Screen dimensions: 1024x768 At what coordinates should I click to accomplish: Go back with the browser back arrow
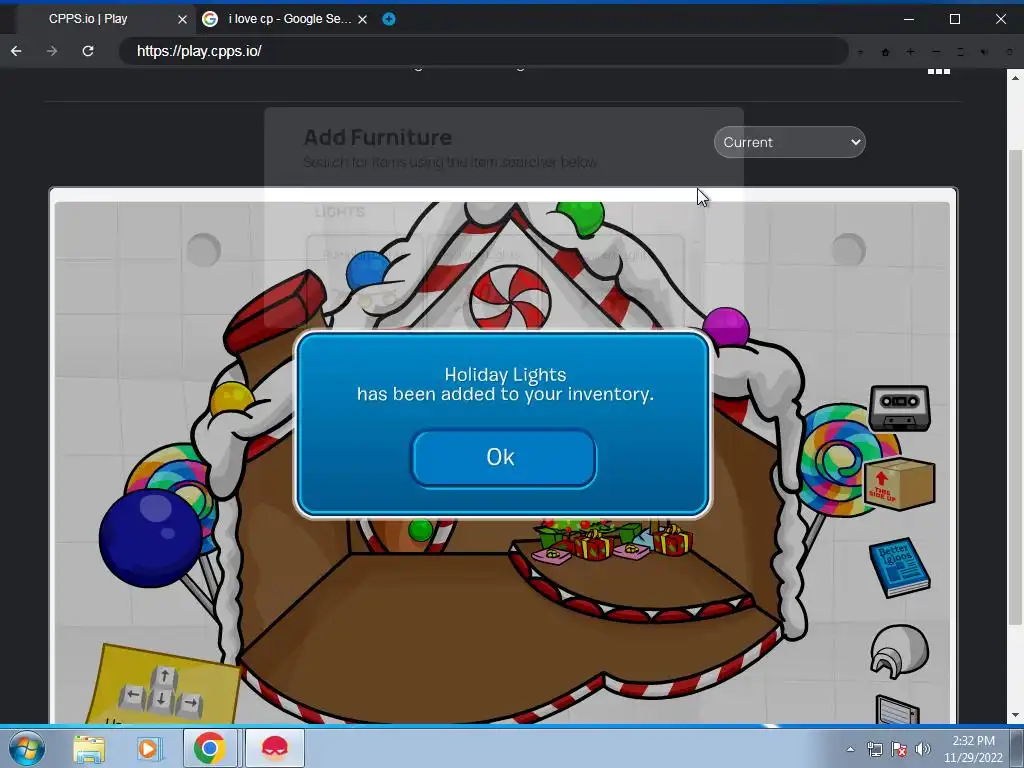pos(16,51)
